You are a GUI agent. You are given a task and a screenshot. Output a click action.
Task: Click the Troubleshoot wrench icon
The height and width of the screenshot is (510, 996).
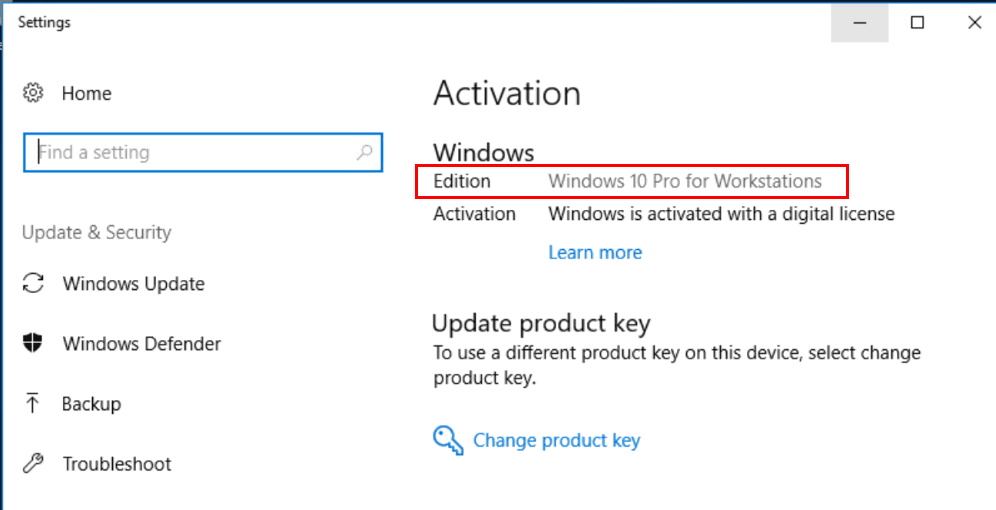click(33, 464)
